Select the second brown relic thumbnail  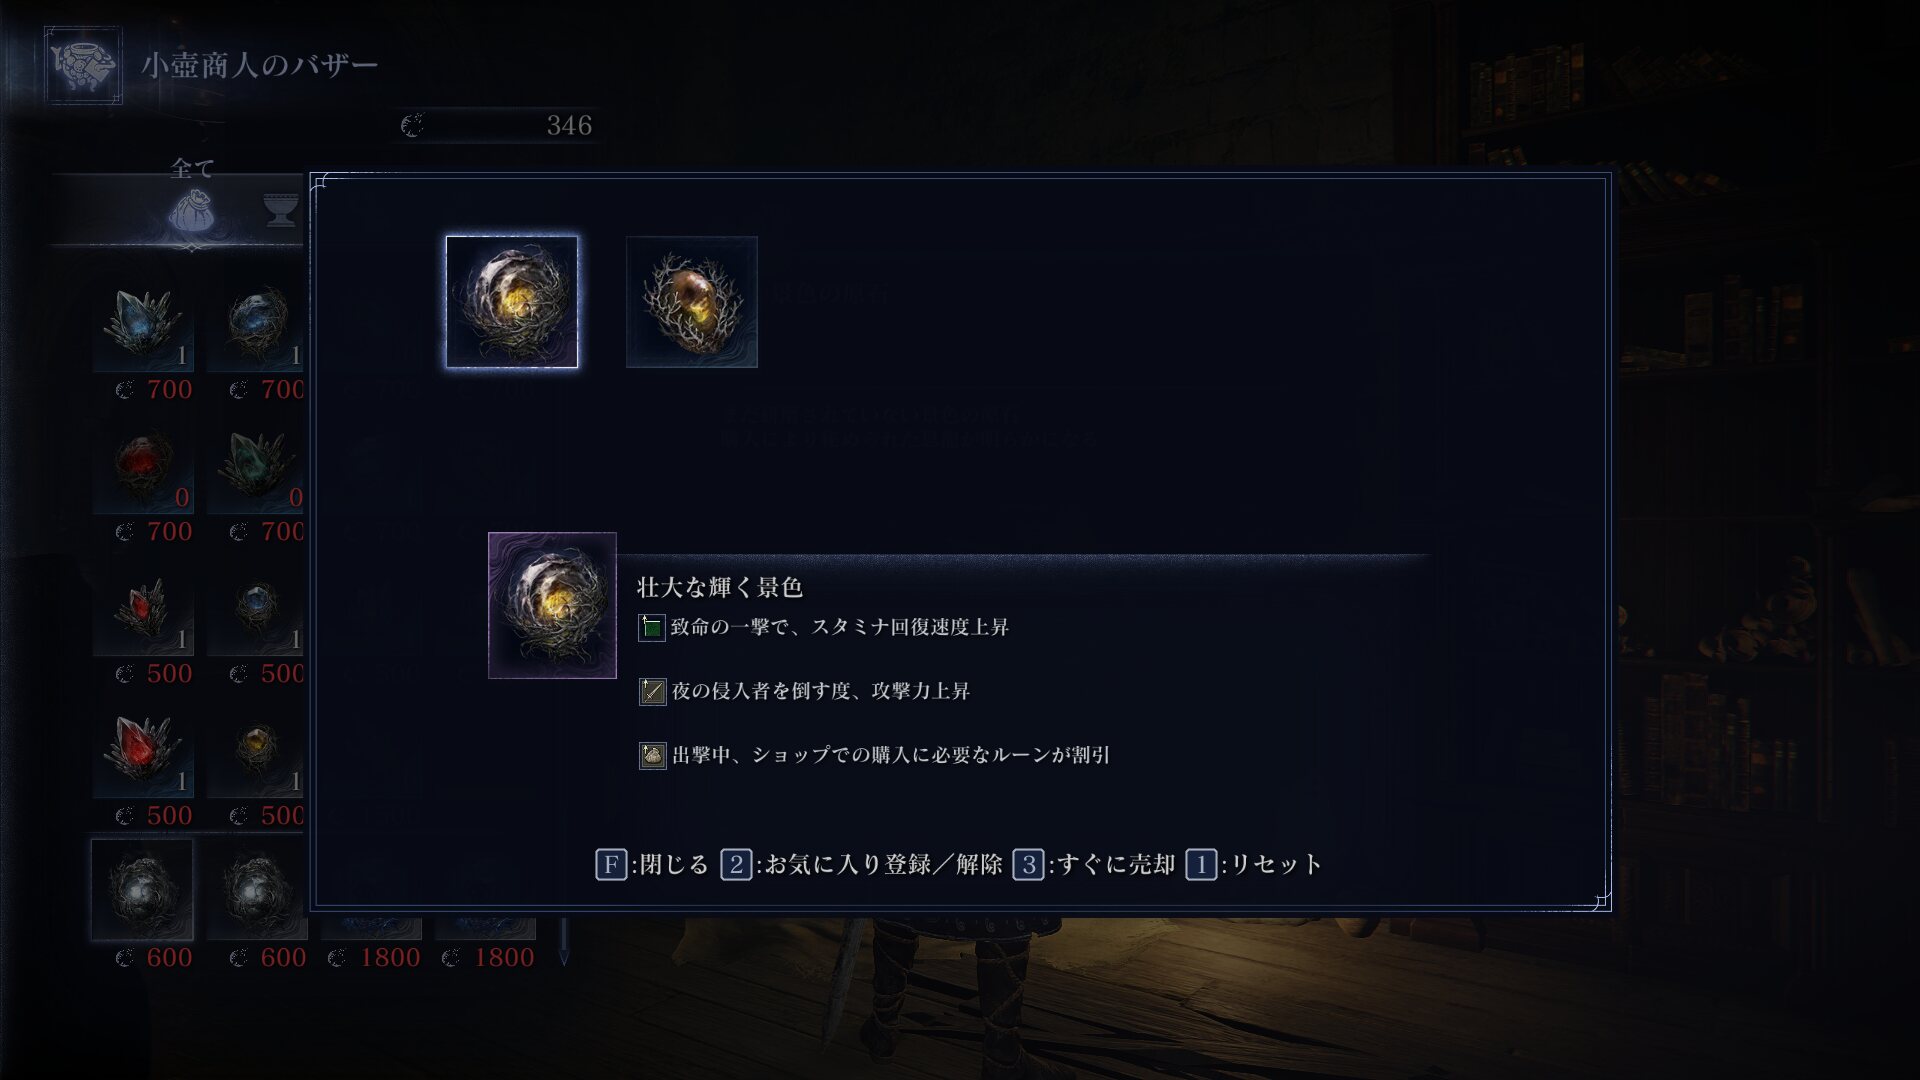(692, 302)
